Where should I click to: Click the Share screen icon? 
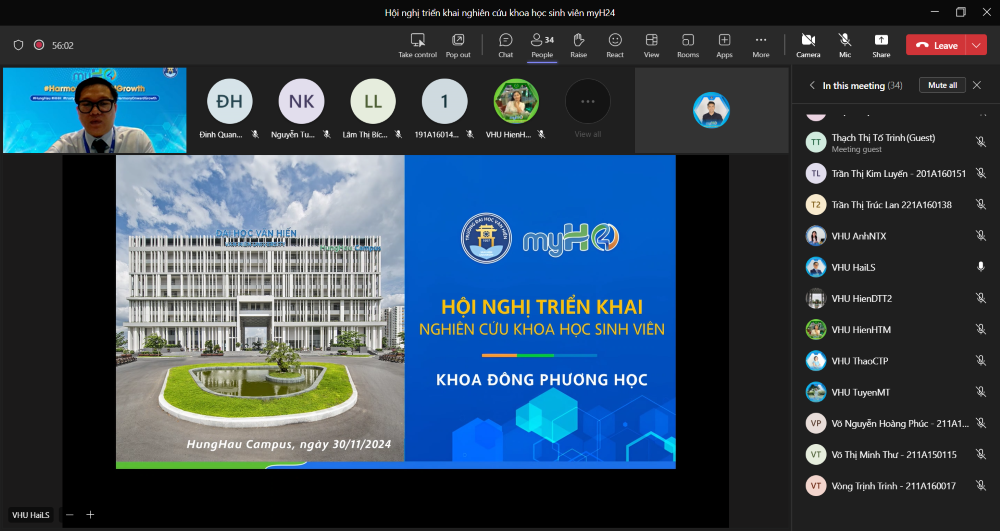(881, 40)
